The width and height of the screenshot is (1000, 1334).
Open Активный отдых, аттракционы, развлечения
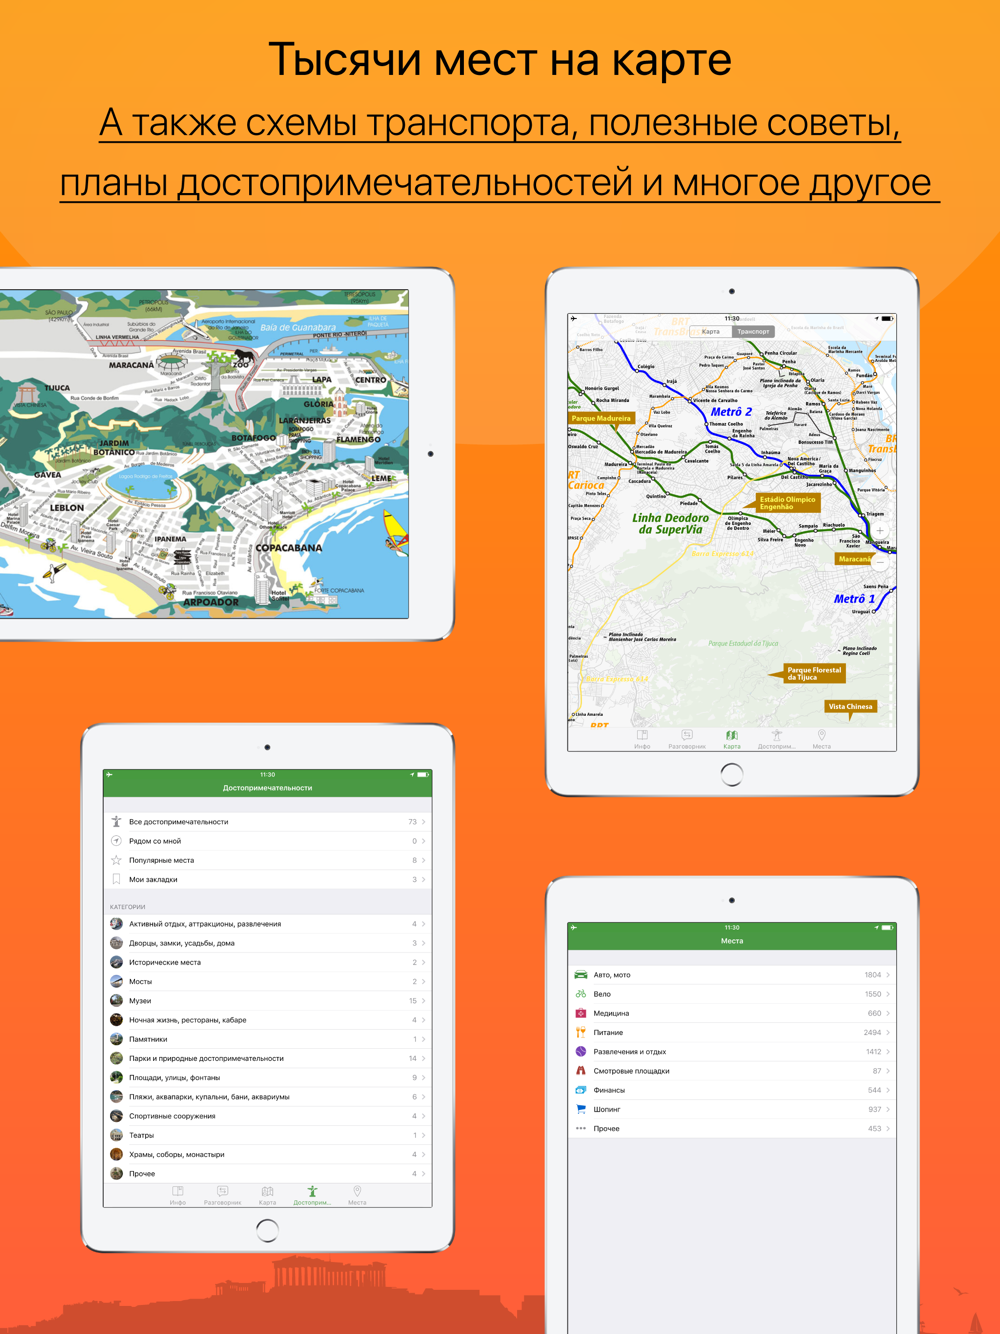pos(267,924)
